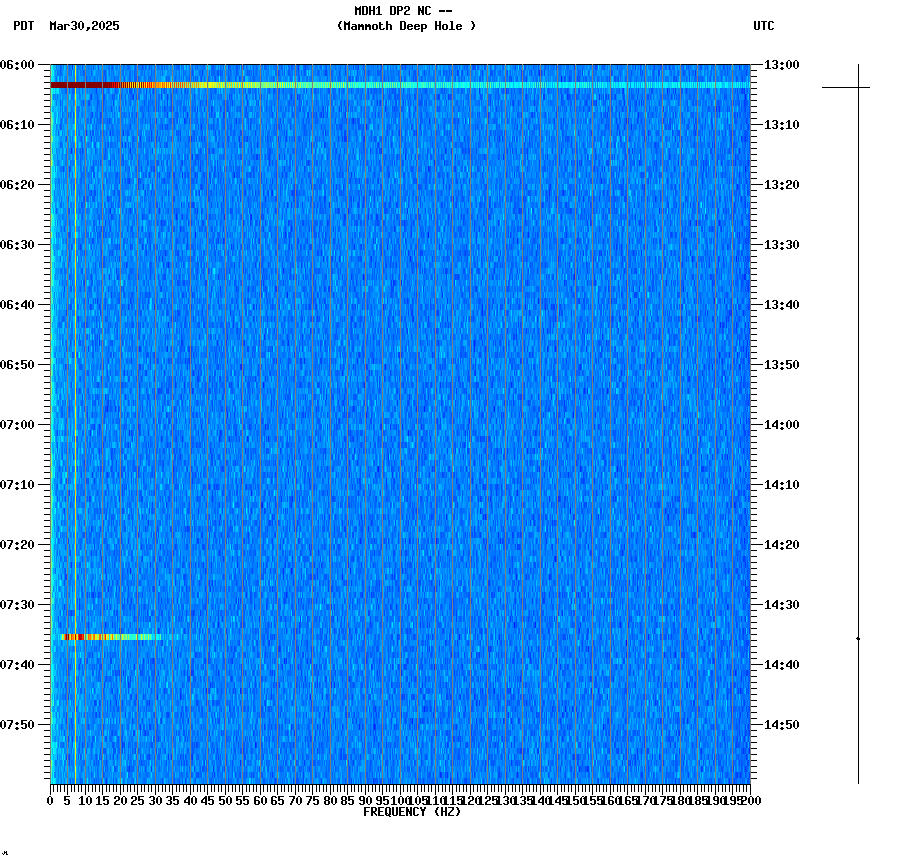Screen dimensions: 902x864
Task: Click the 50 Hz gridline inside the spectrogram
Action: 227,400
